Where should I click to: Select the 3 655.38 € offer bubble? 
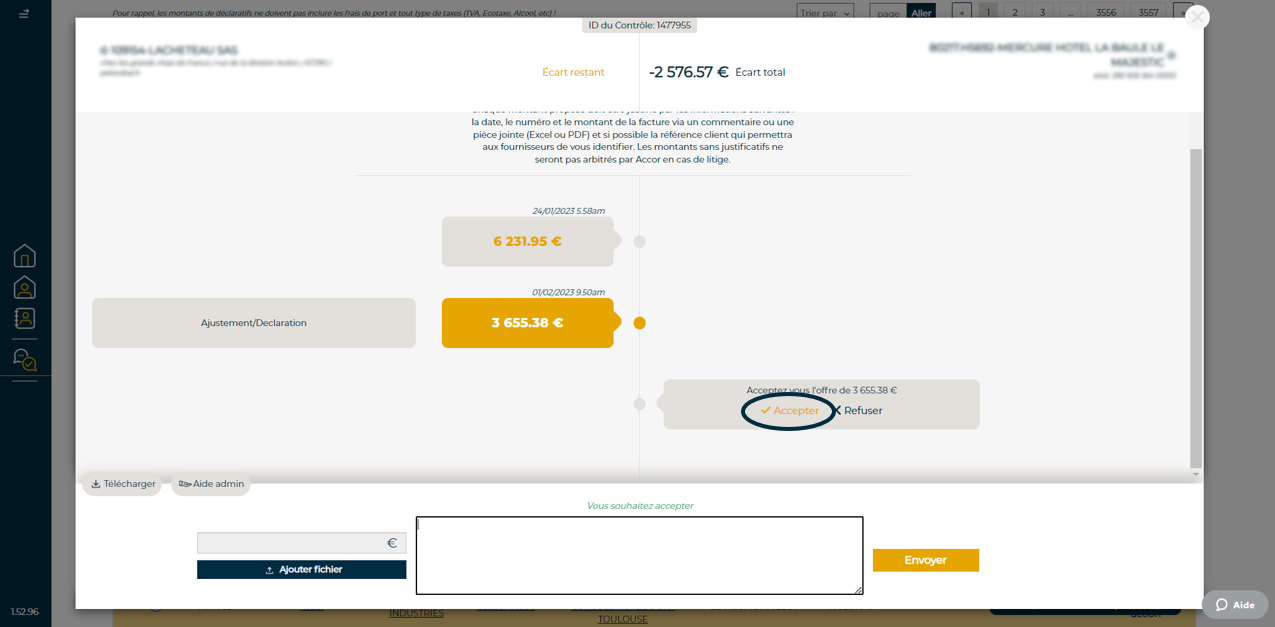tap(528, 323)
